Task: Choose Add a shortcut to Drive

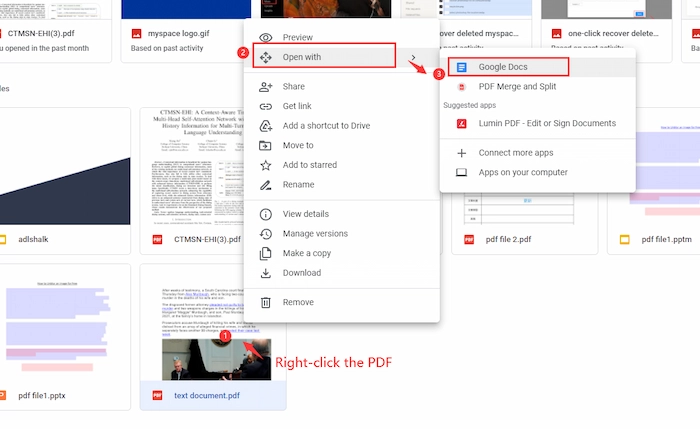Action: (x=342, y=126)
